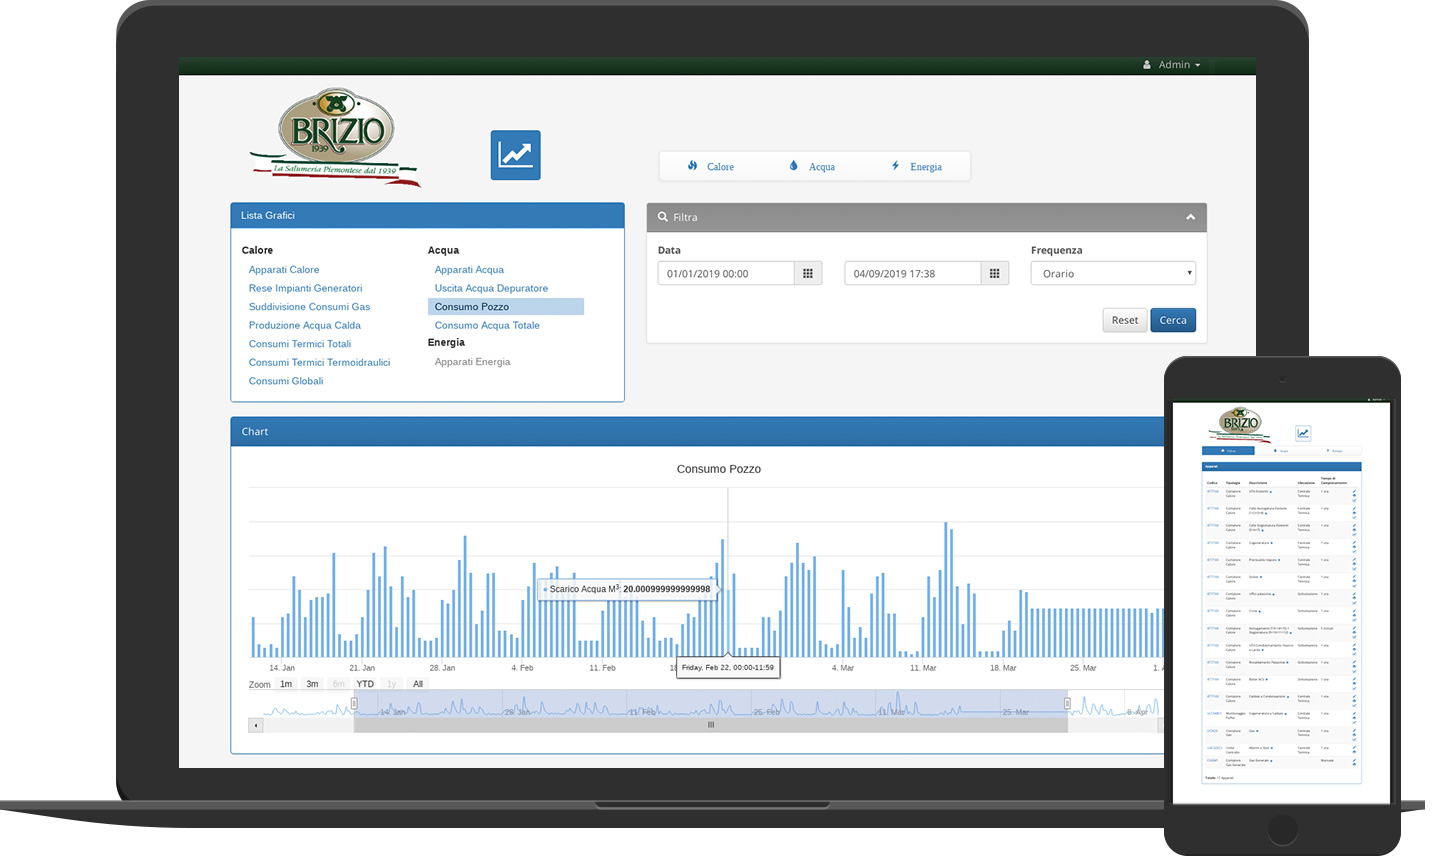Click the flame icon for Calore

(692, 166)
